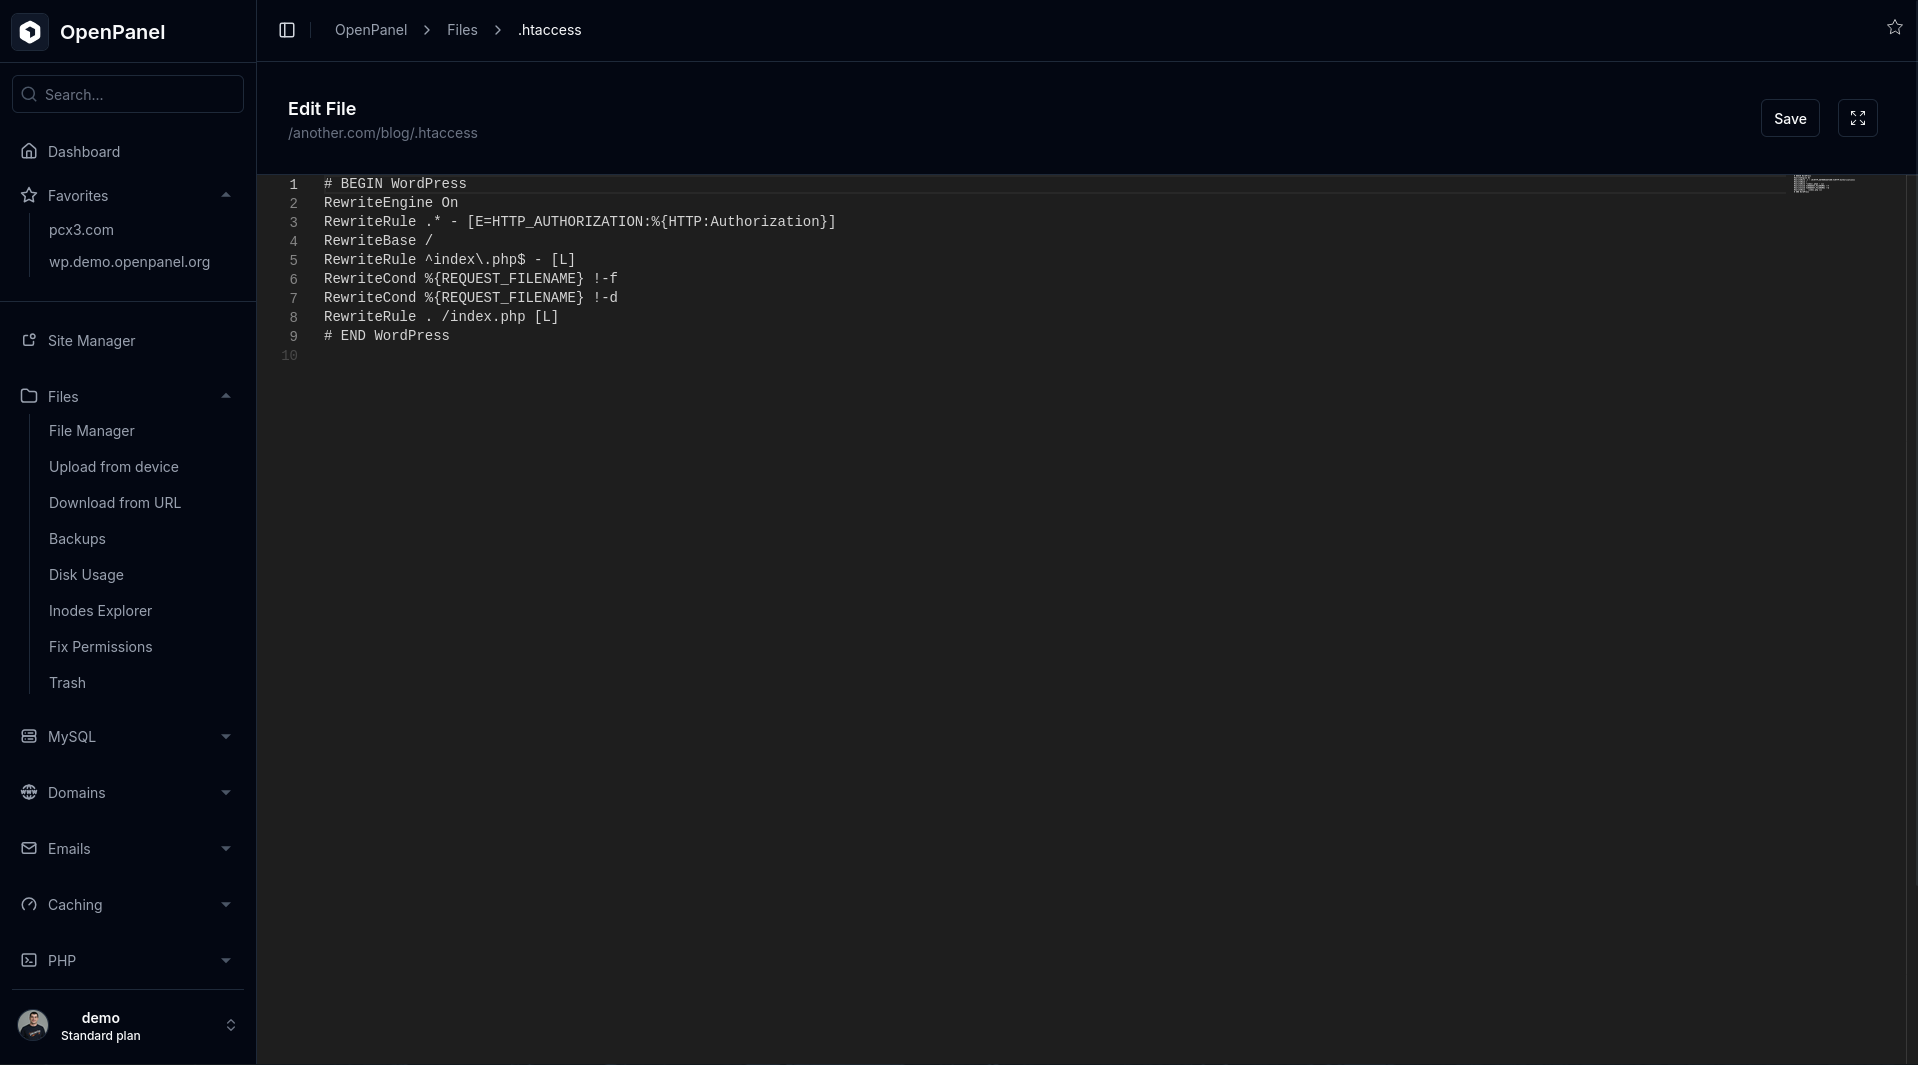Image resolution: width=1918 pixels, height=1065 pixels.
Task: Open the demo account switcher chevrons
Action: pyautogui.click(x=231, y=1025)
